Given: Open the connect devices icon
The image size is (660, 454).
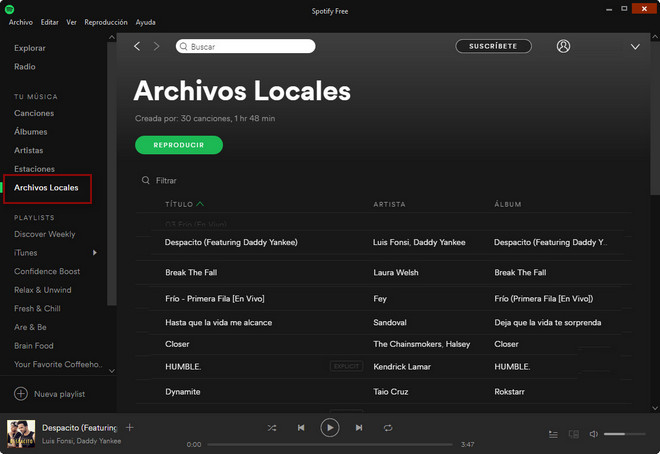Looking at the screenshot, I should click(x=574, y=434).
